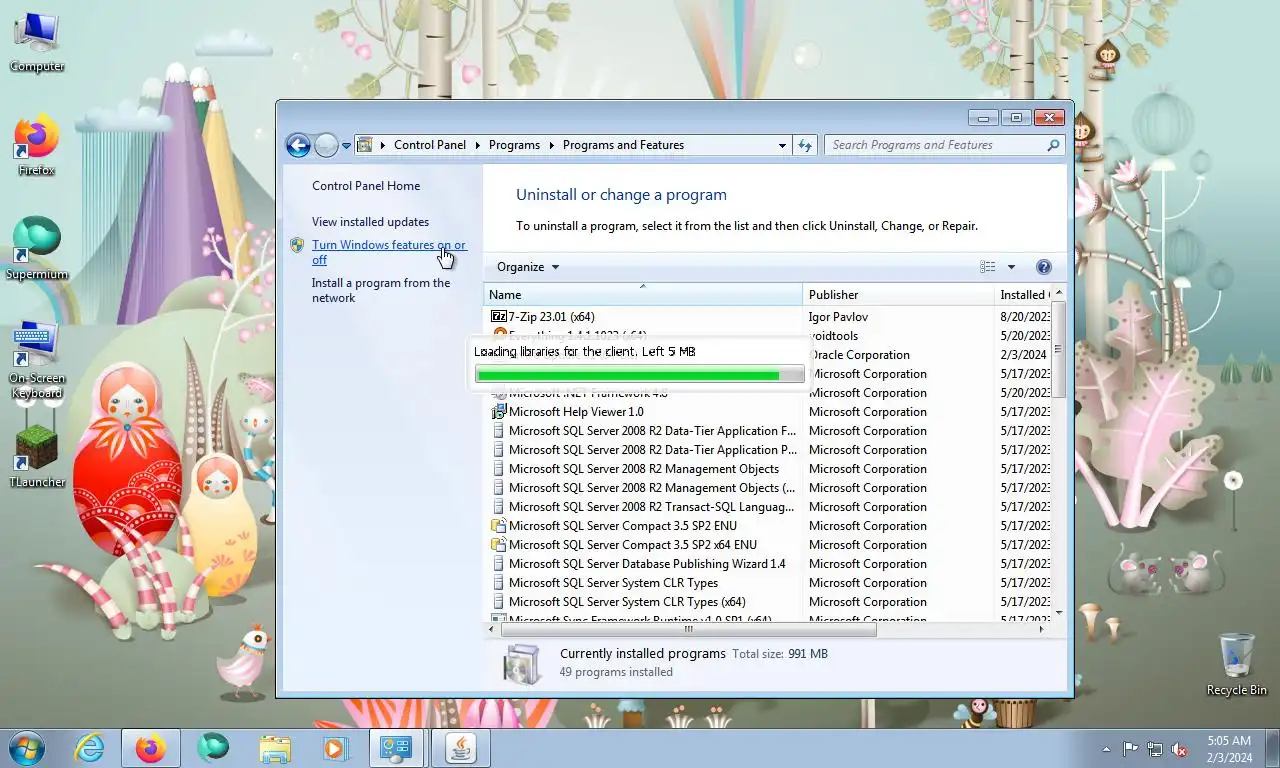Image resolution: width=1280 pixels, height=768 pixels.
Task: Refresh the Programs and Features list
Action: tap(805, 145)
